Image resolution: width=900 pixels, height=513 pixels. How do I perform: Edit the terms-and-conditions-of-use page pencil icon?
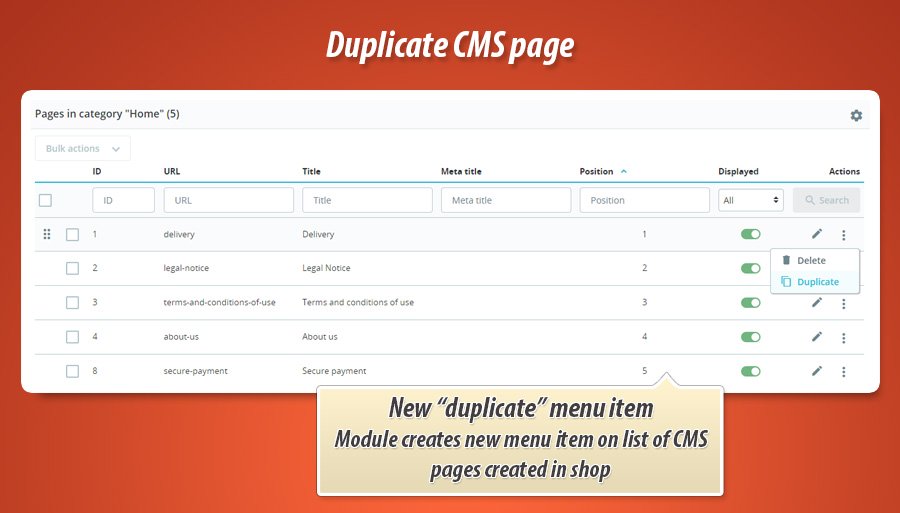coord(817,302)
